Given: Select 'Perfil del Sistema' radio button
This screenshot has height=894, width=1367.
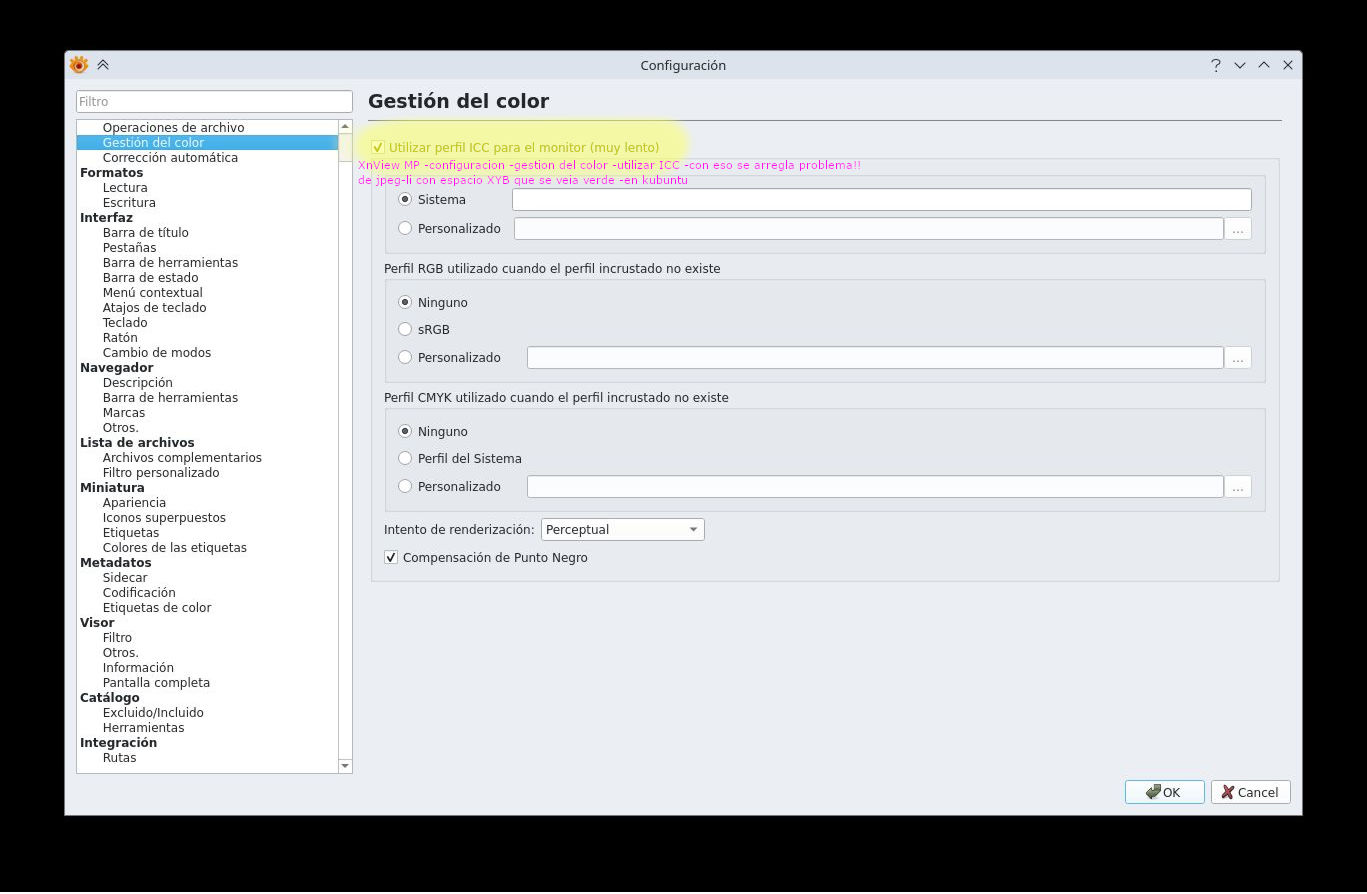Looking at the screenshot, I should click(x=405, y=458).
